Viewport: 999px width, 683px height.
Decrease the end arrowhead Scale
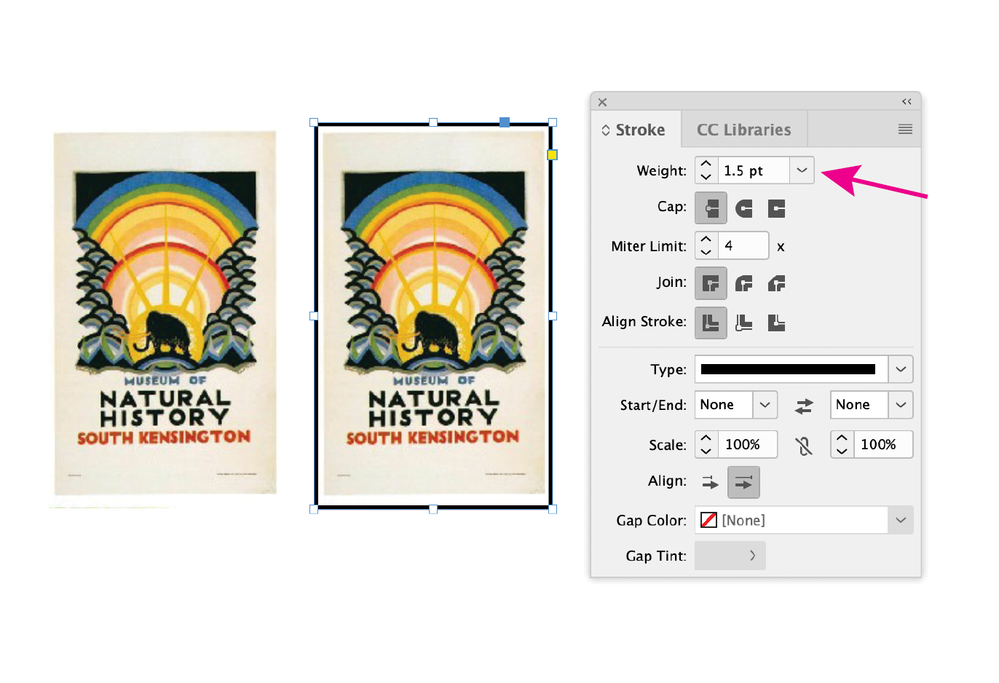click(x=842, y=451)
